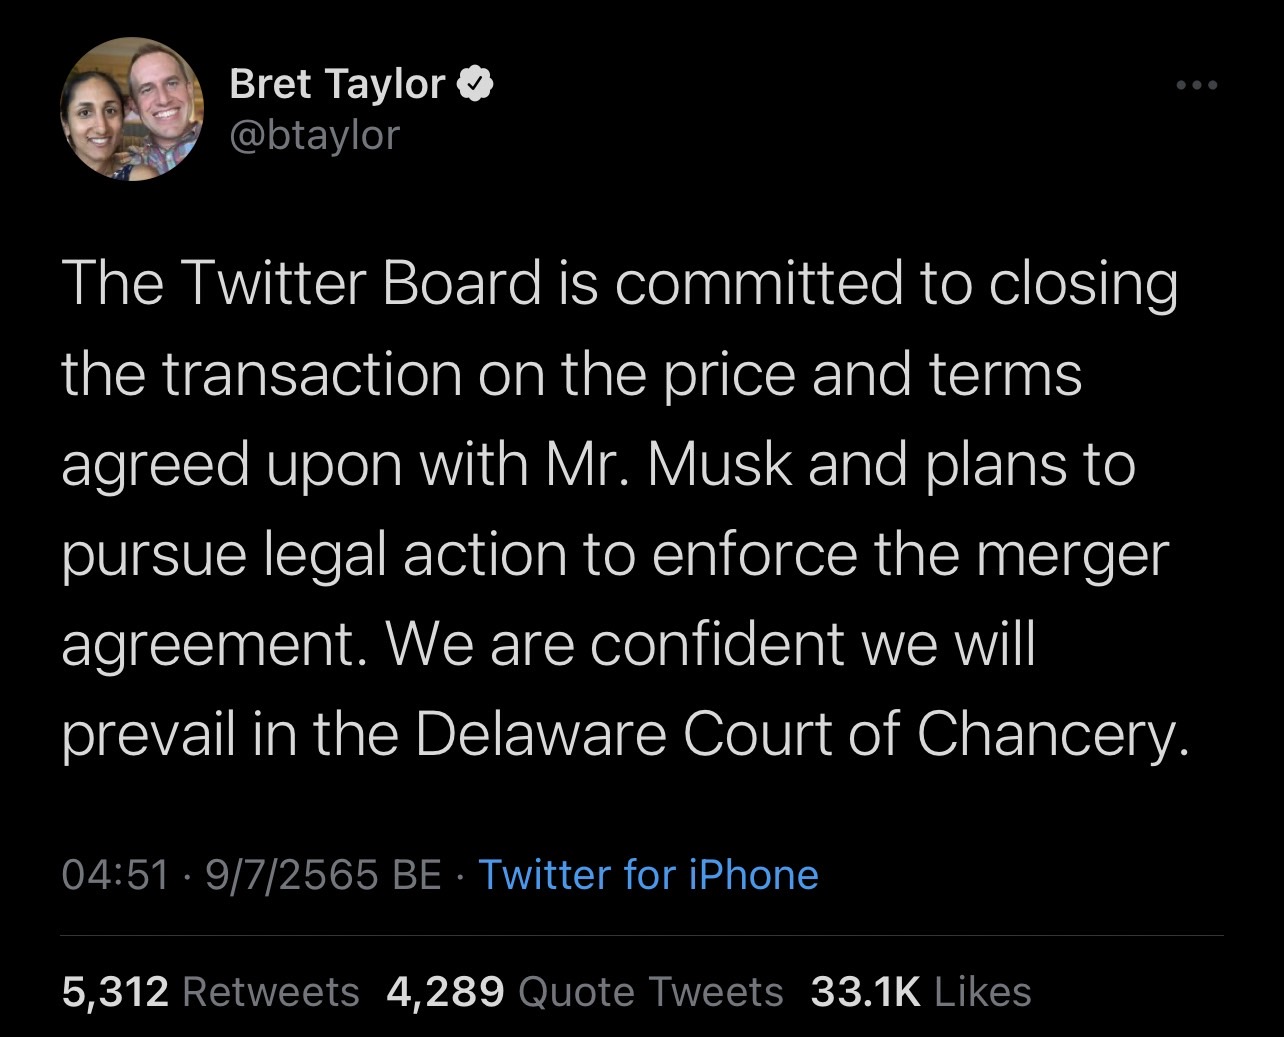Screen dimensions: 1284x1037
Task: Open the Twitter for iPhone source link
Action: pos(648,875)
